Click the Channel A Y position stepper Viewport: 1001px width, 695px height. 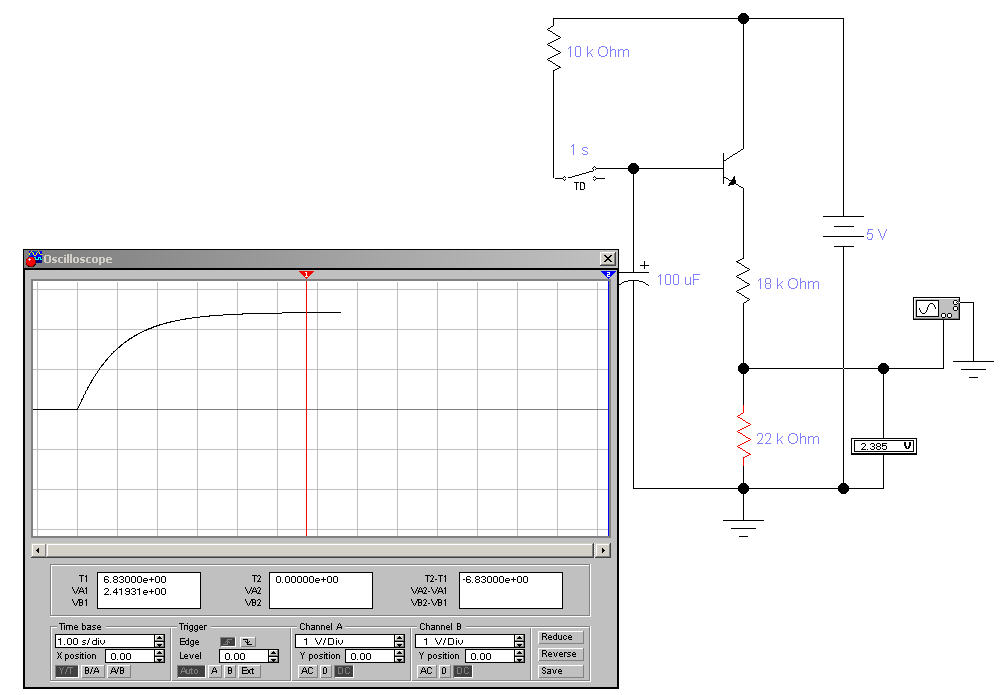point(400,656)
